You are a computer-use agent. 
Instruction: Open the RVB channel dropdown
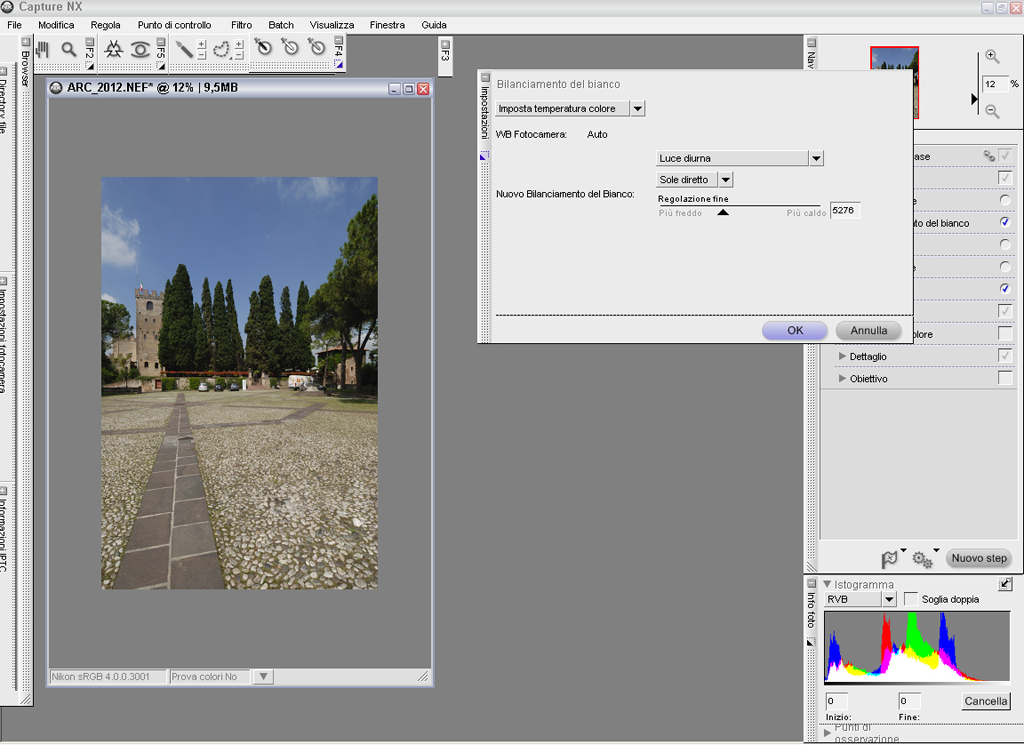pos(889,599)
